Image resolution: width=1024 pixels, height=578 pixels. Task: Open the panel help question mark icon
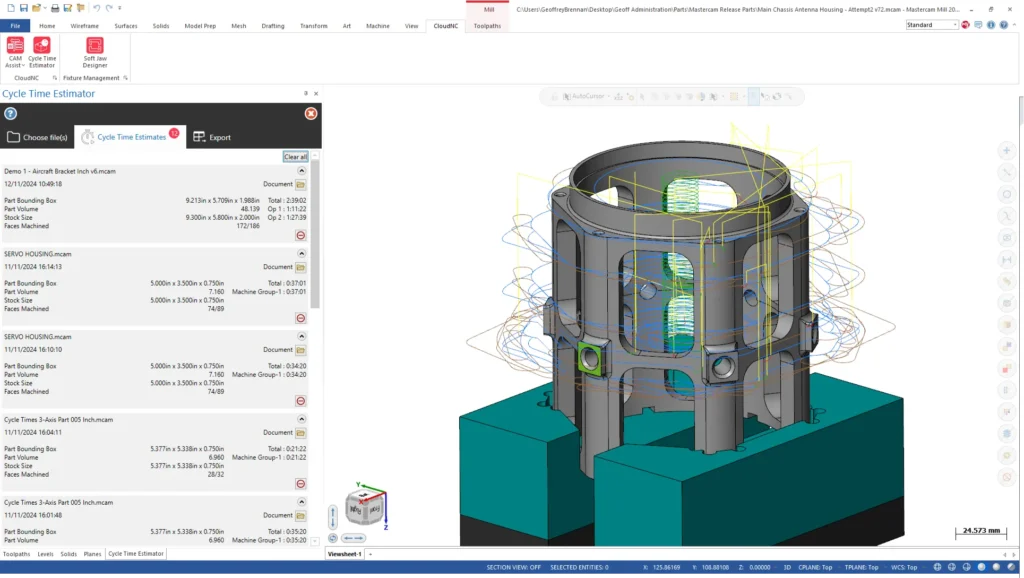[x=10, y=114]
